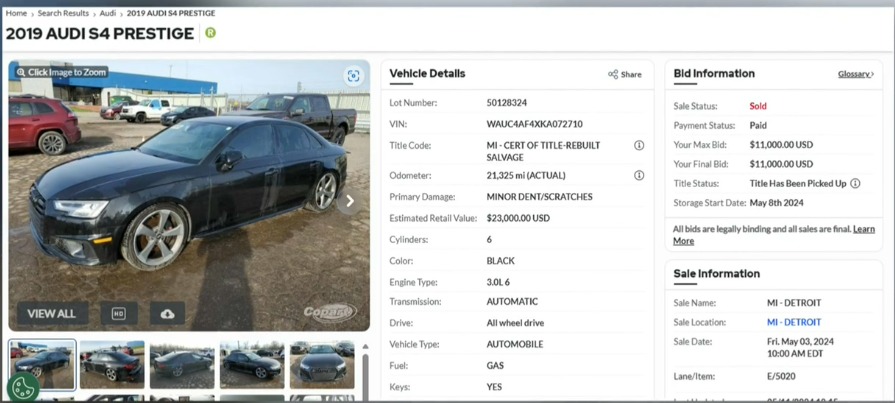Click the Title Status info icon
The image size is (895, 403).
click(855, 184)
